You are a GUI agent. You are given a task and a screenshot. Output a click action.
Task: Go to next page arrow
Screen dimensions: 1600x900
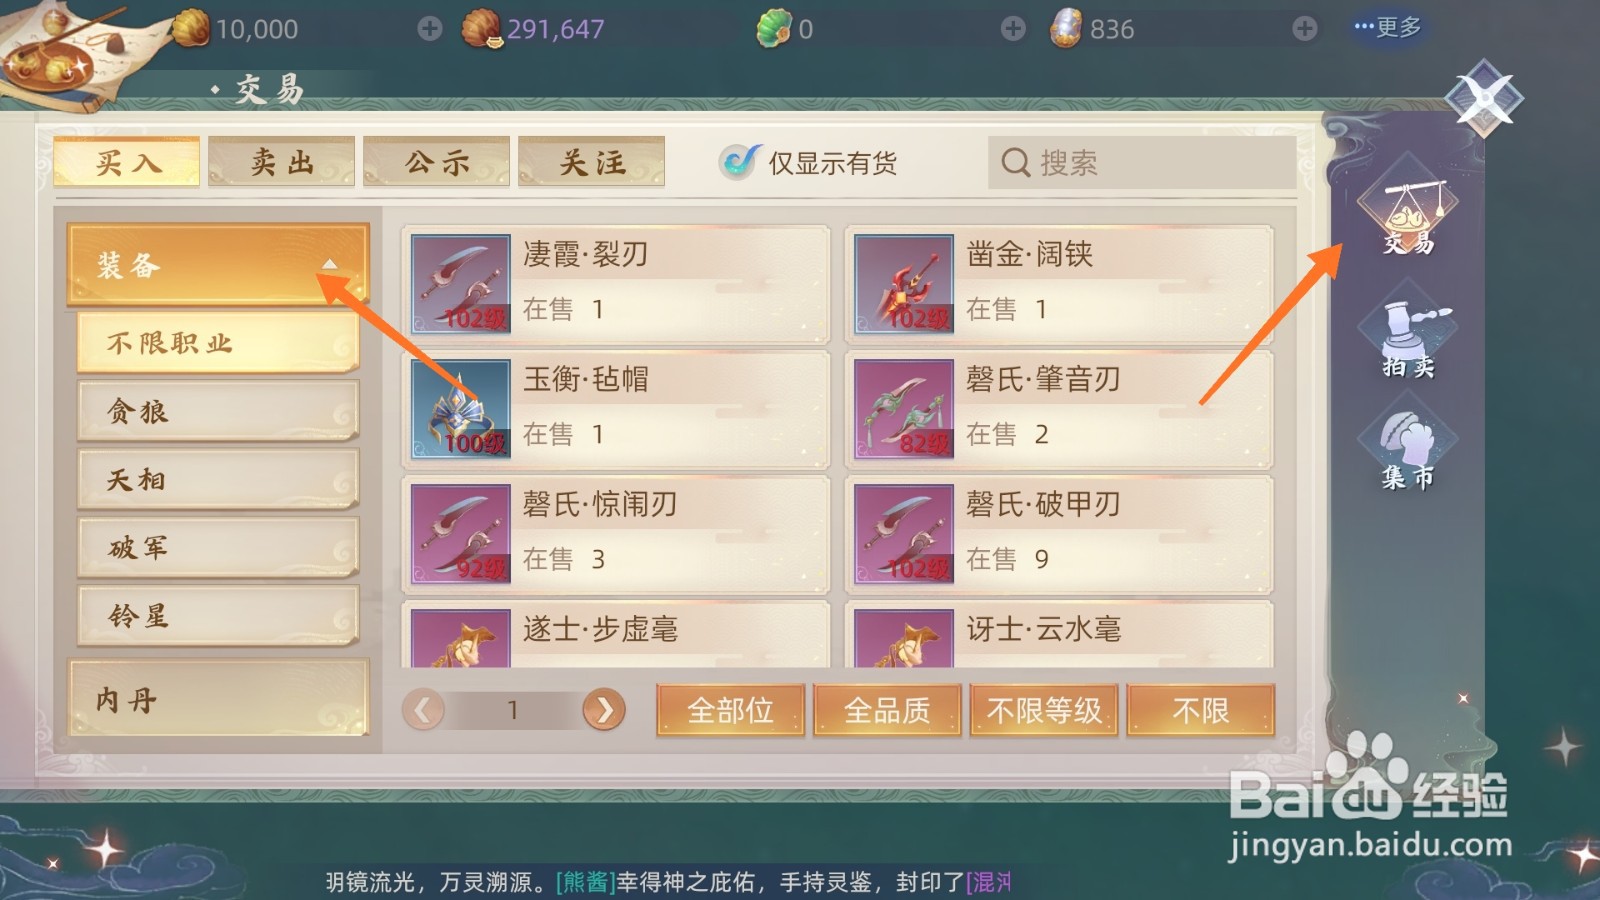[604, 710]
